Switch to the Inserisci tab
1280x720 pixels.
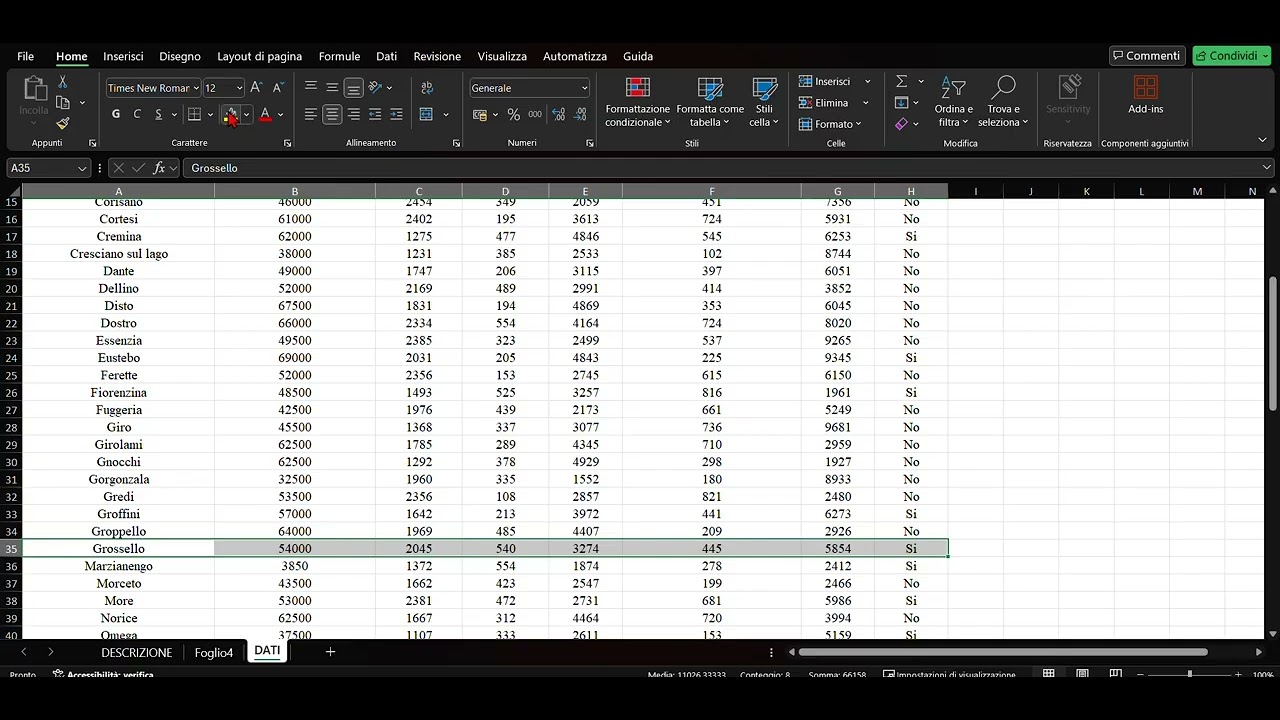[123, 56]
